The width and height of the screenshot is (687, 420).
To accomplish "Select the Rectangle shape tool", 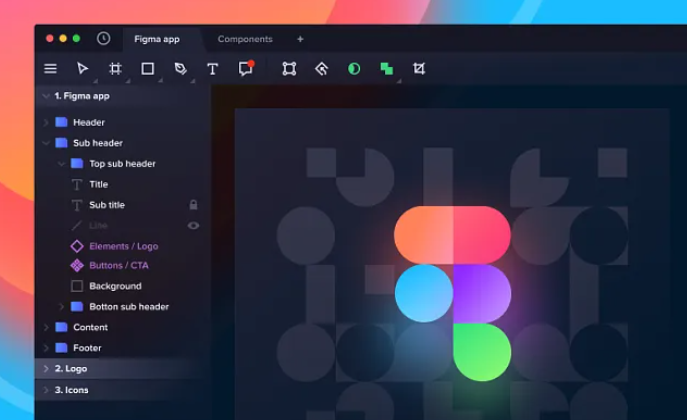I will click(x=148, y=69).
